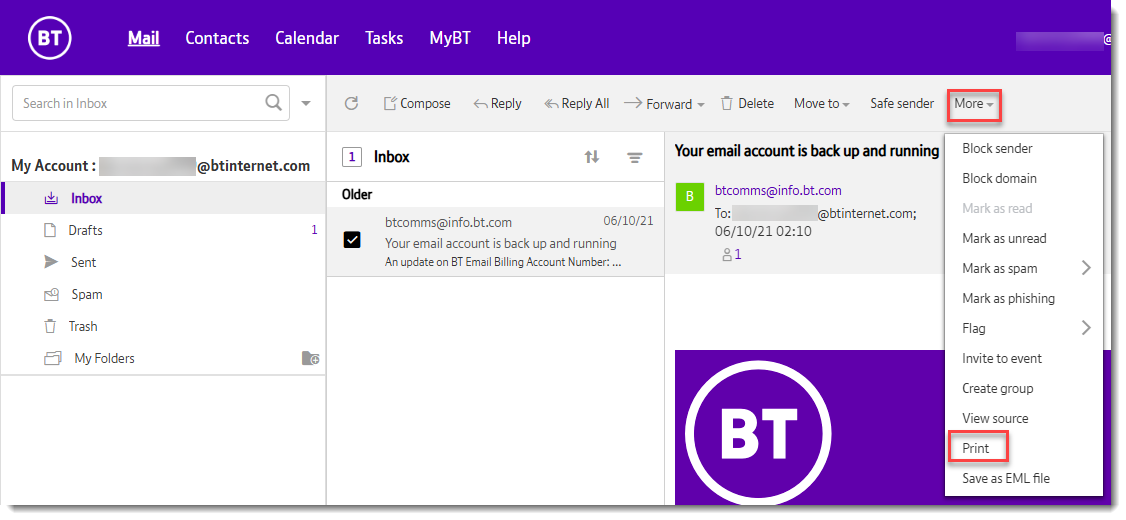Viewport: 1126px width, 520px height.
Task: Switch to the Mail tab
Action: [x=144, y=38]
